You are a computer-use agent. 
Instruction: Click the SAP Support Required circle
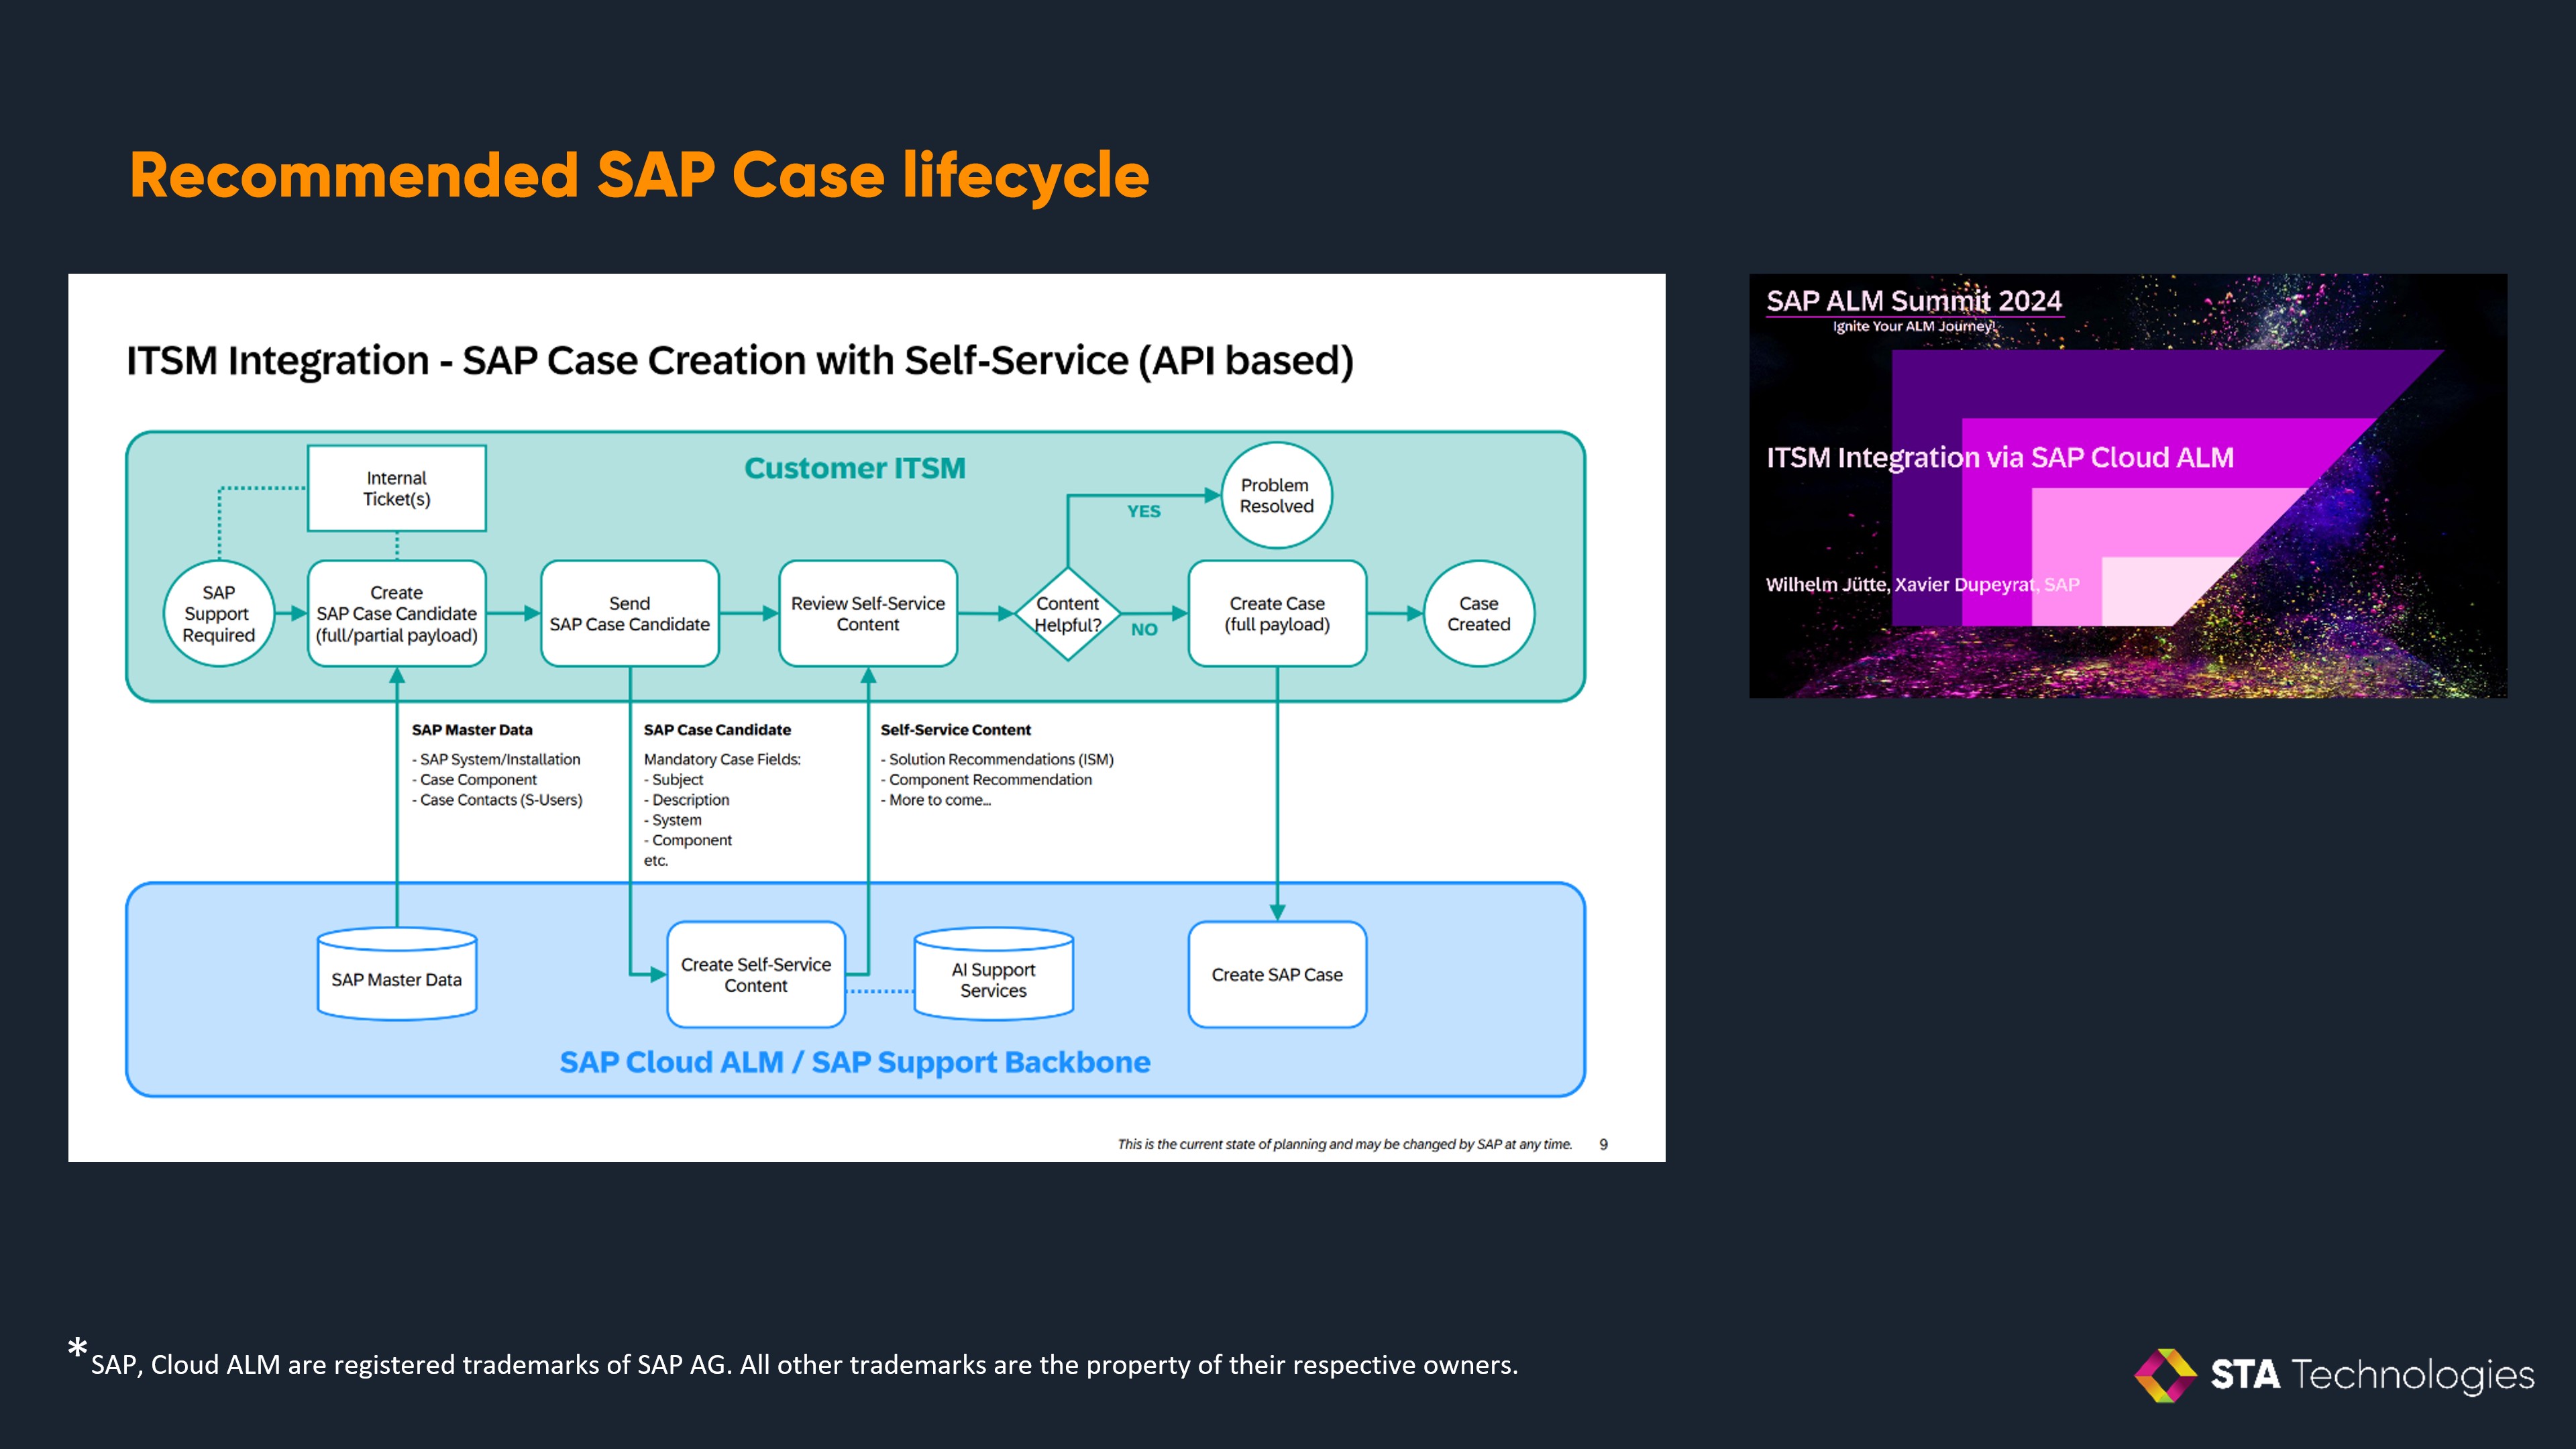(x=218, y=614)
